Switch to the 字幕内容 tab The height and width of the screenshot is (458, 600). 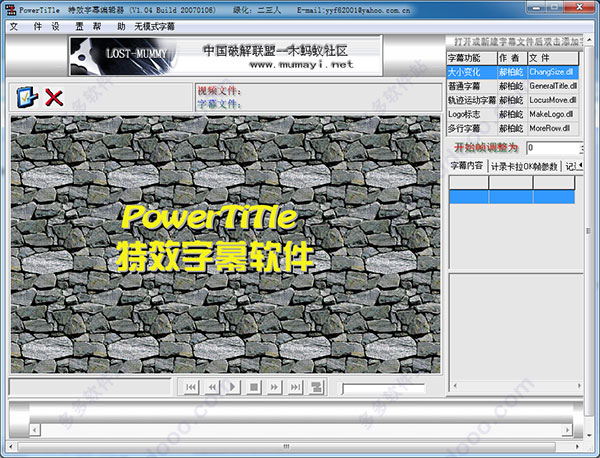(466, 166)
